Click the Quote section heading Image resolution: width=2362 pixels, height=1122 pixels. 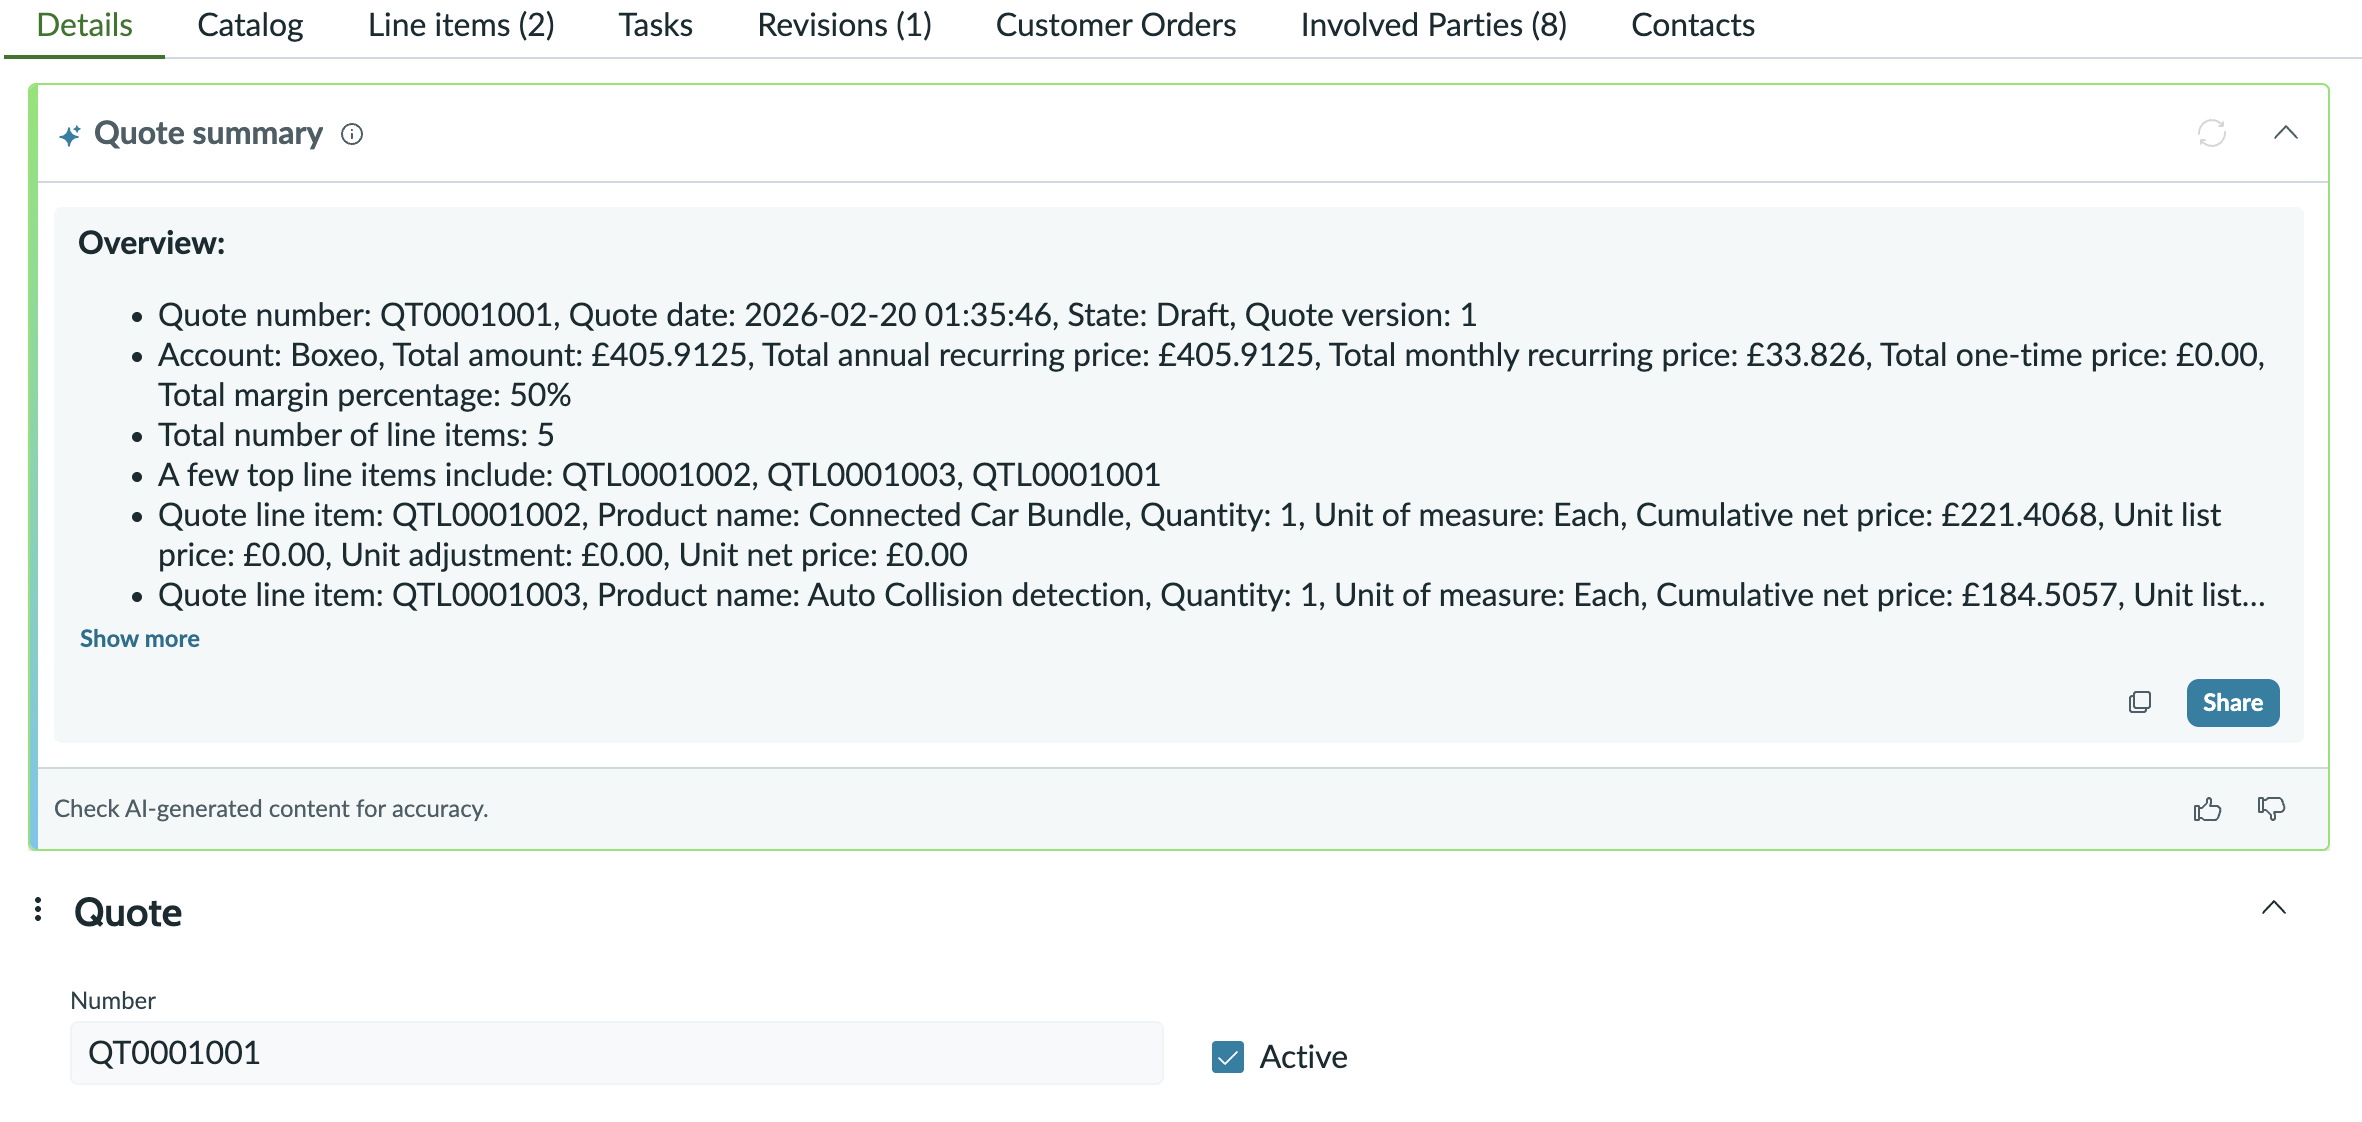point(128,912)
